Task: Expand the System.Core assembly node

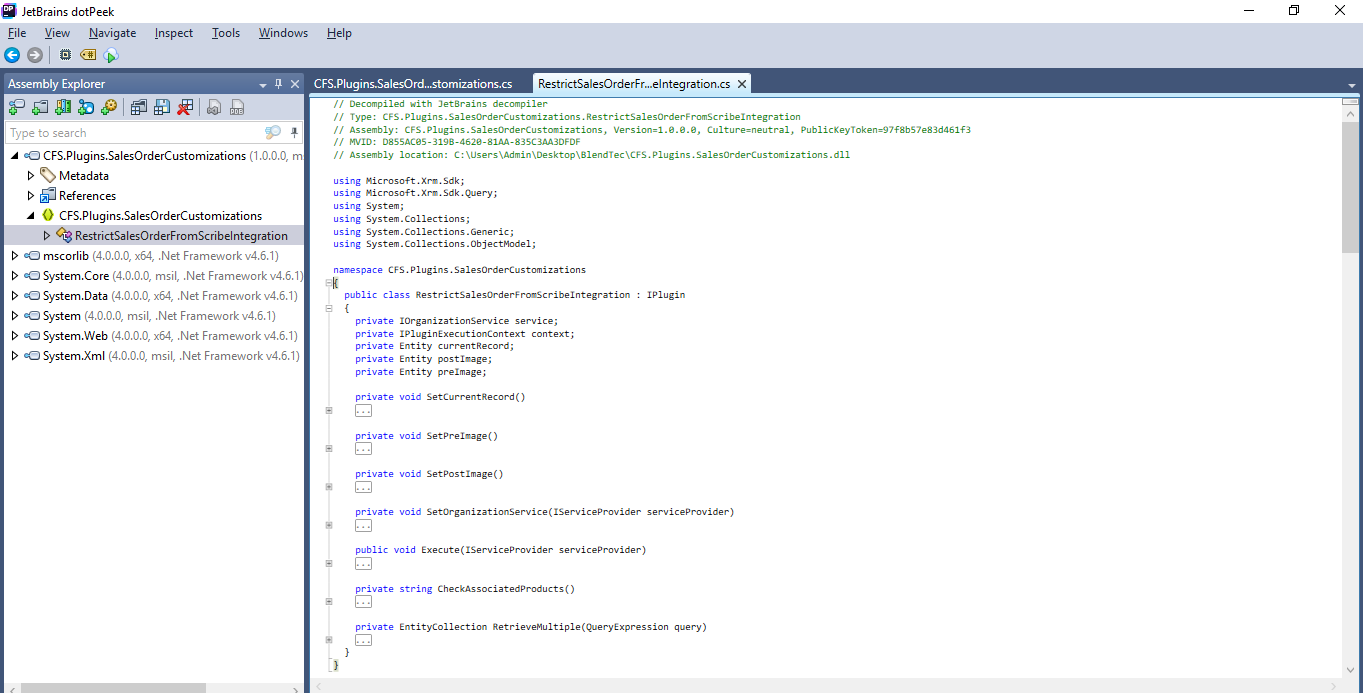Action: [15, 276]
